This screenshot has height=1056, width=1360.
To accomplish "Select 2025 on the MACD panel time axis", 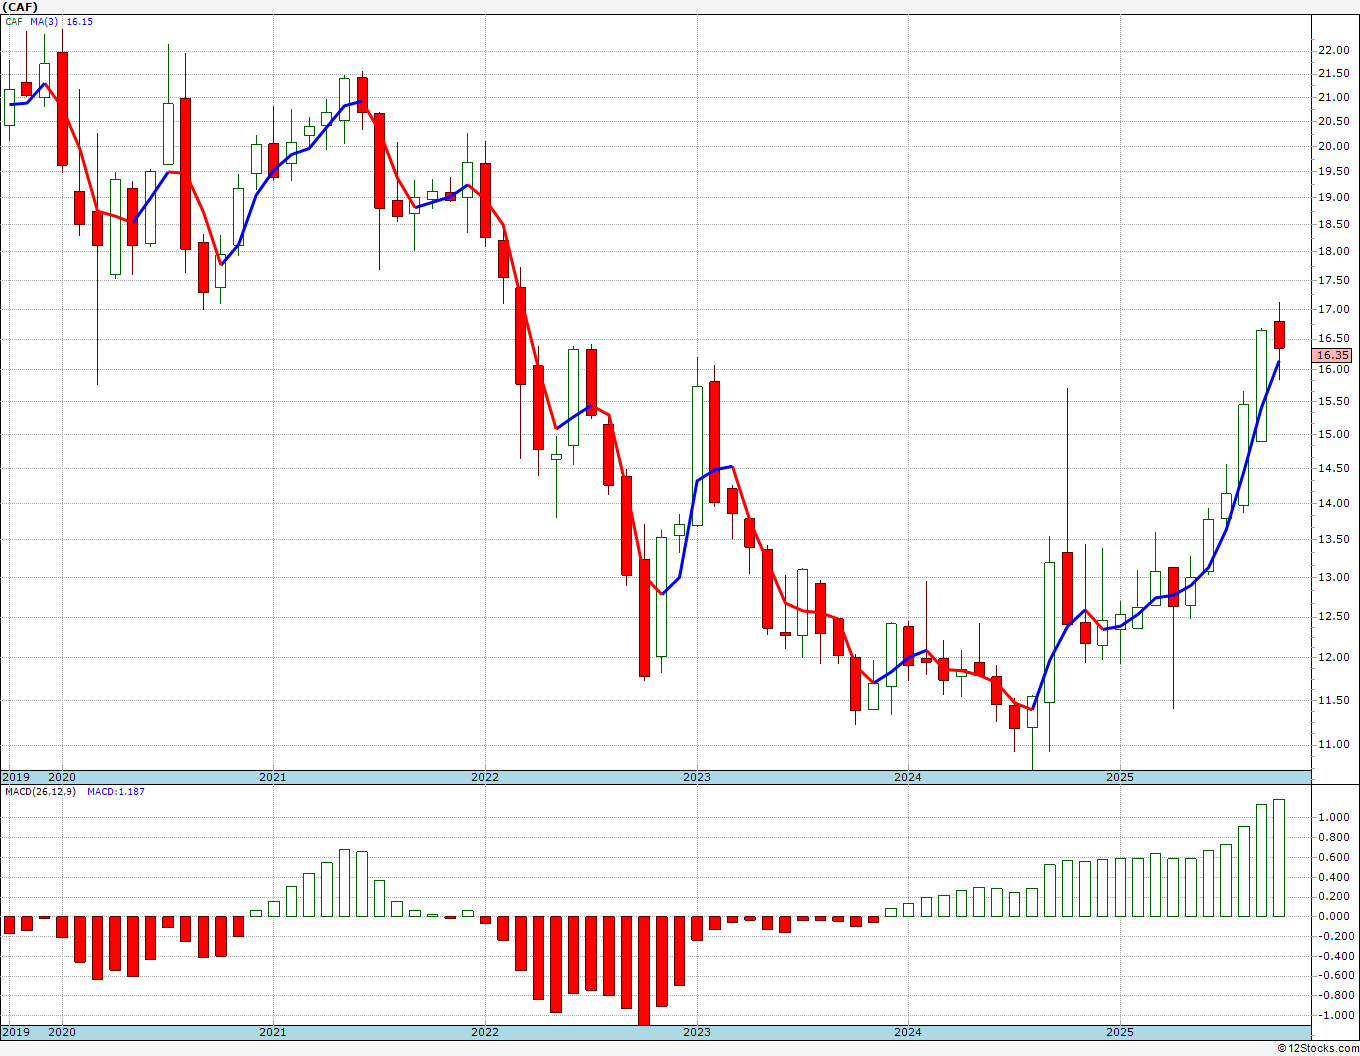I will (1120, 1032).
